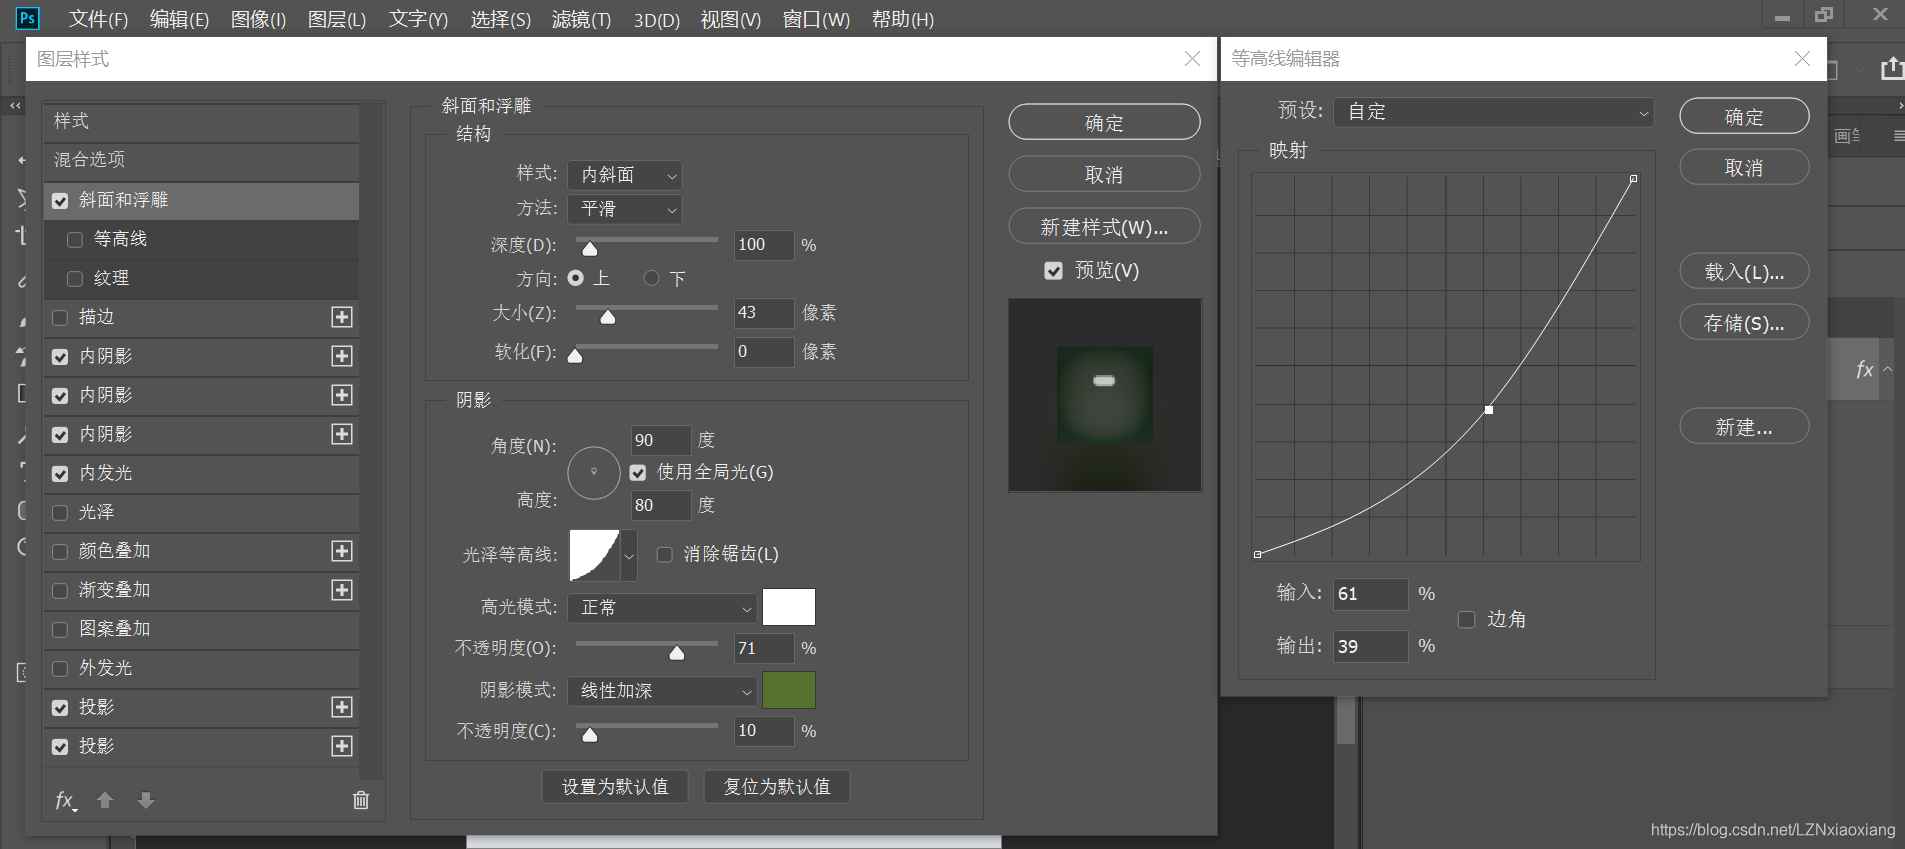Open 图像(I) menu
The height and width of the screenshot is (849, 1905).
pos(258,19)
